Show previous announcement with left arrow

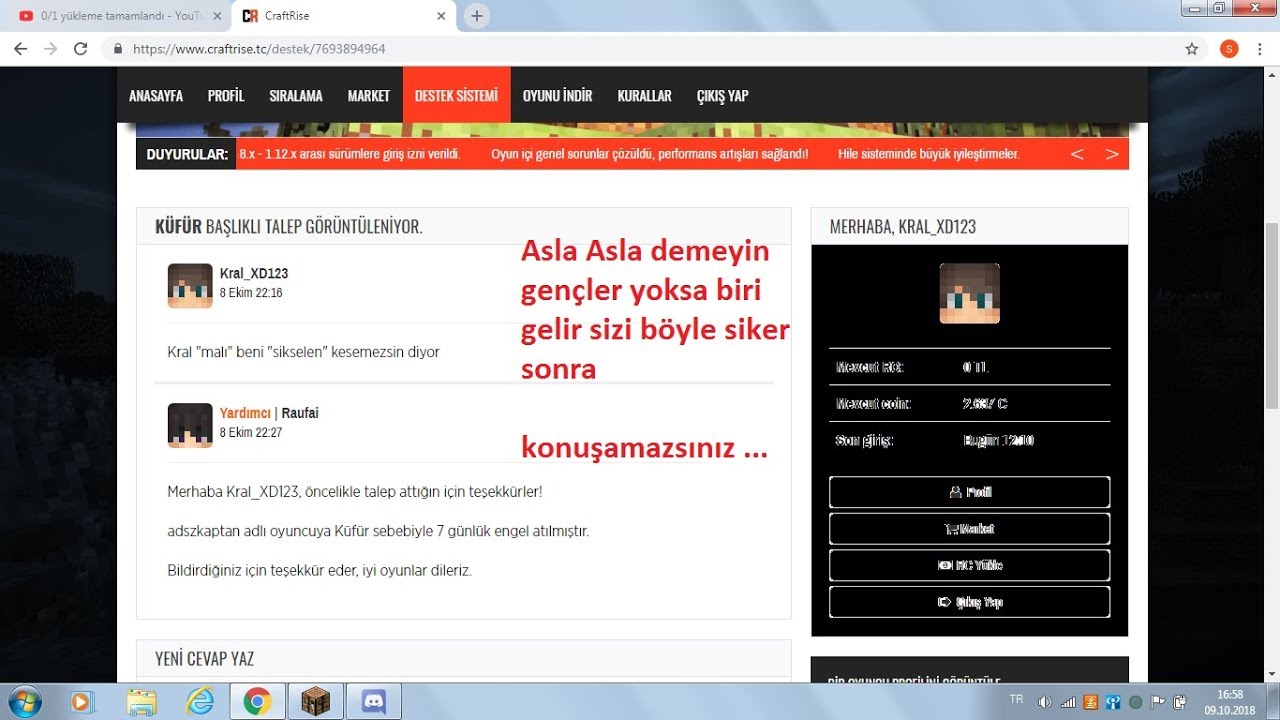click(1077, 154)
